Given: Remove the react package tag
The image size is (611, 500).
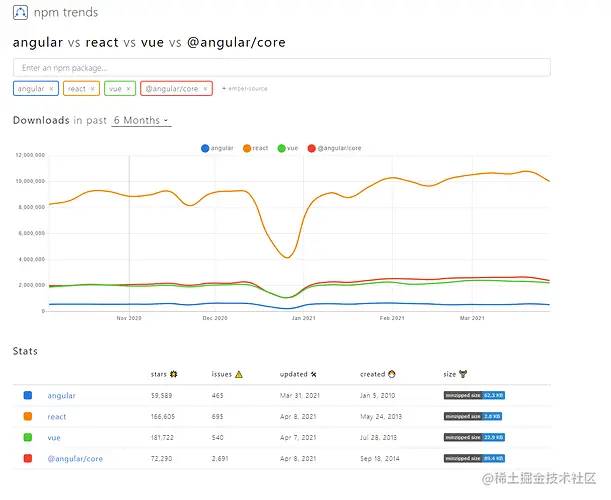Looking at the screenshot, I should click(x=92, y=89).
